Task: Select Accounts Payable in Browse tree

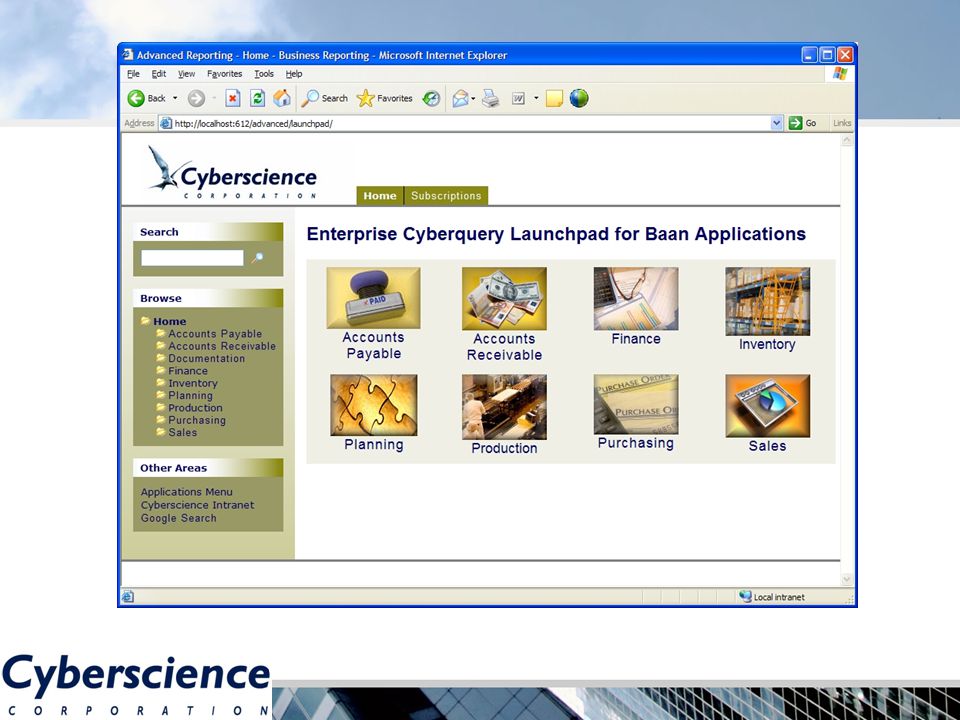Action: [215, 334]
